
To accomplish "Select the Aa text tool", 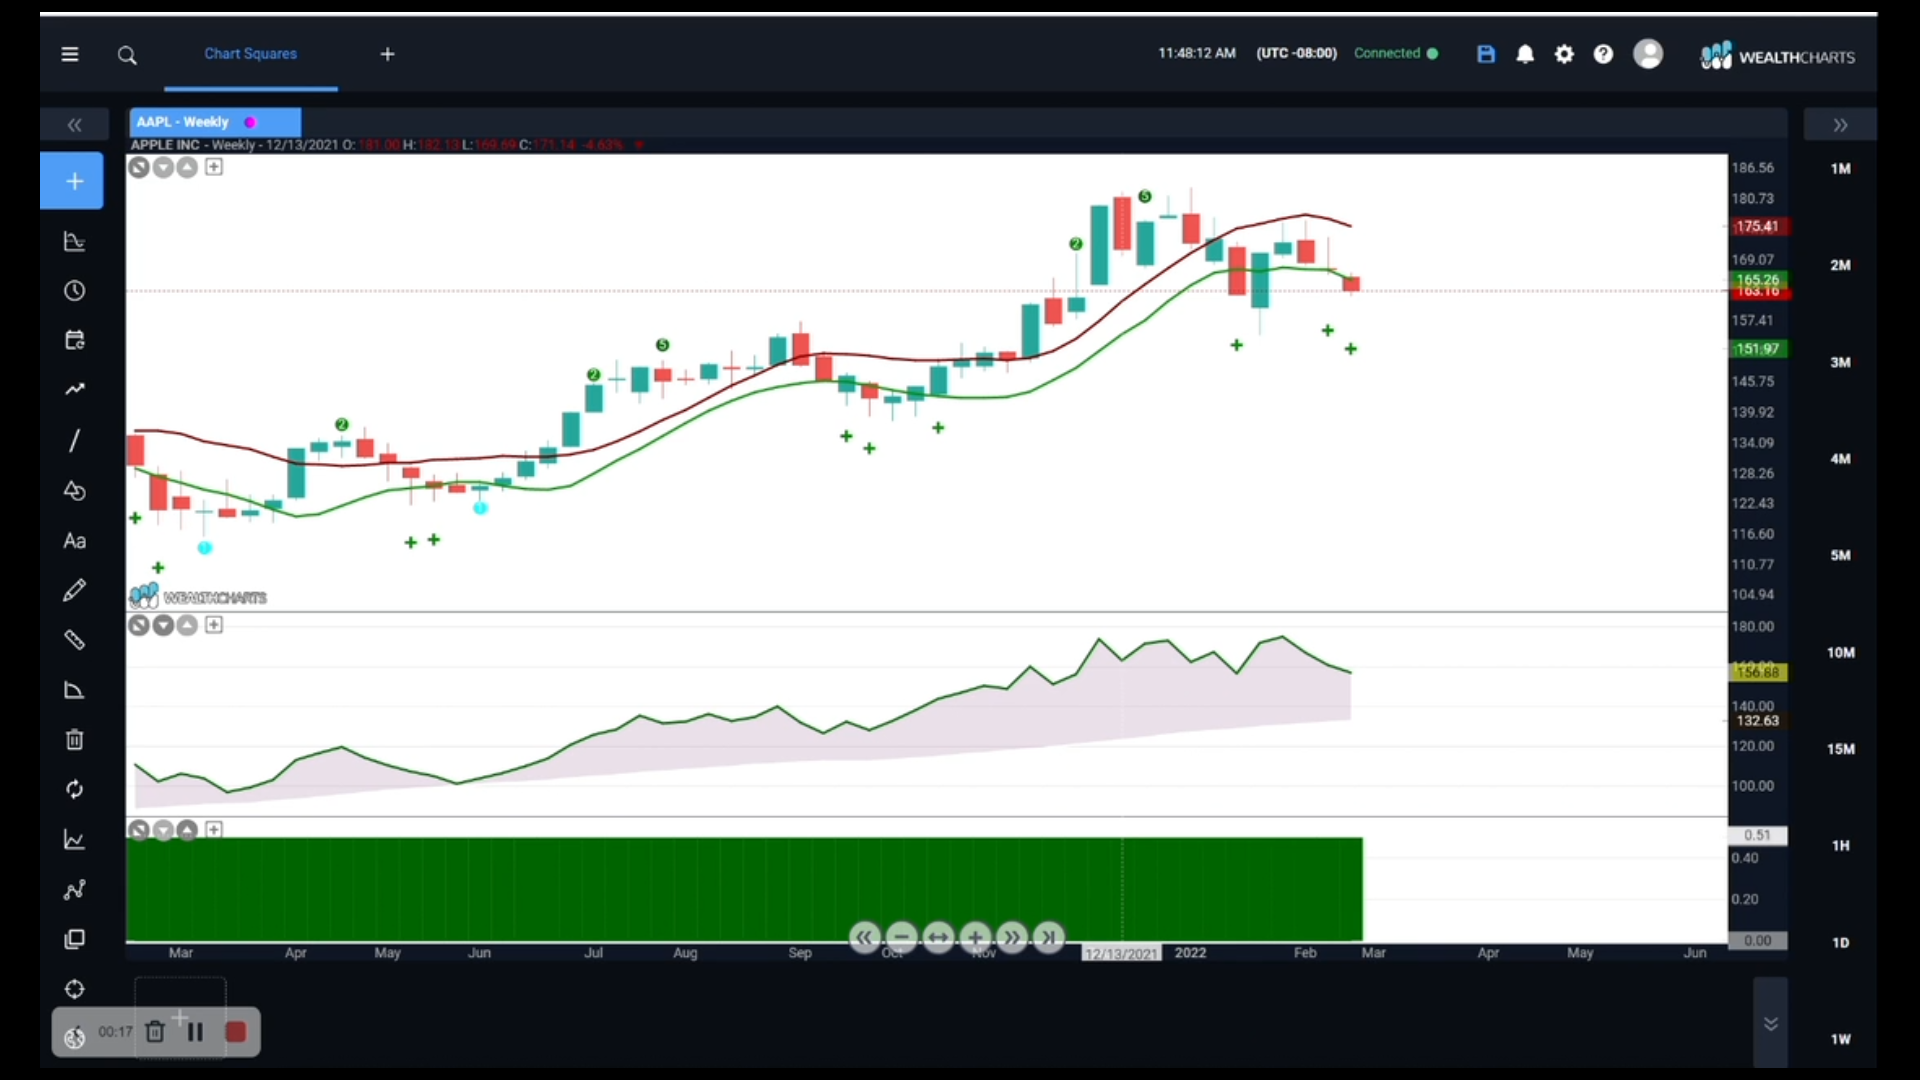I will [x=74, y=541].
